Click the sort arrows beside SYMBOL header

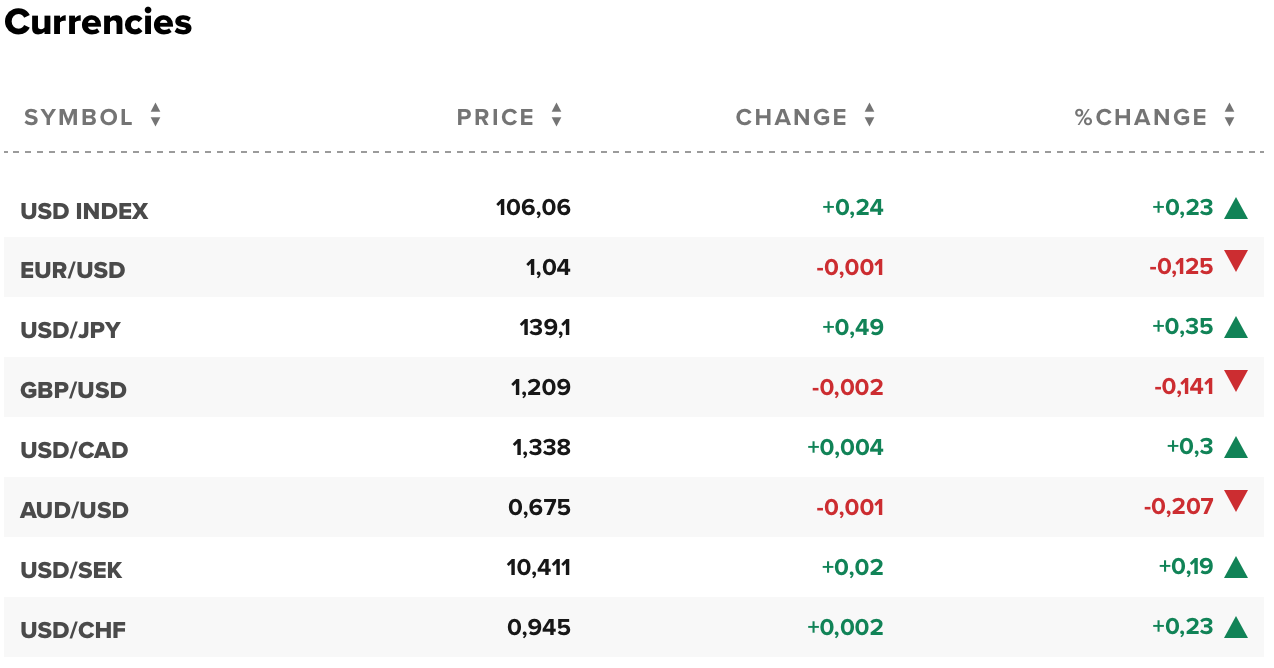pos(155,116)
